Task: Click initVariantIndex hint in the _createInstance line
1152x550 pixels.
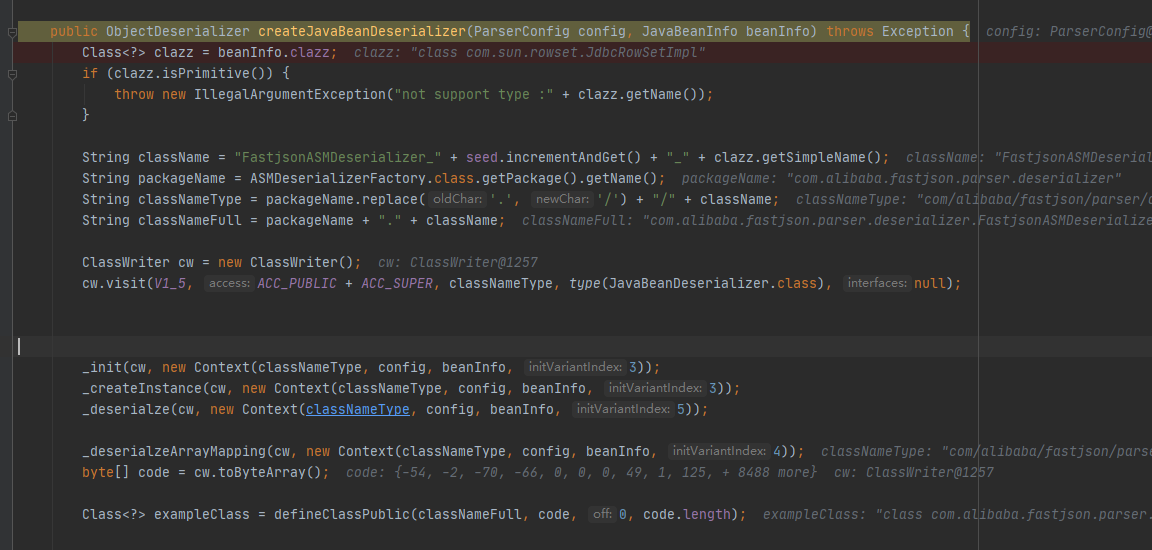Action: tap(655, 388)
